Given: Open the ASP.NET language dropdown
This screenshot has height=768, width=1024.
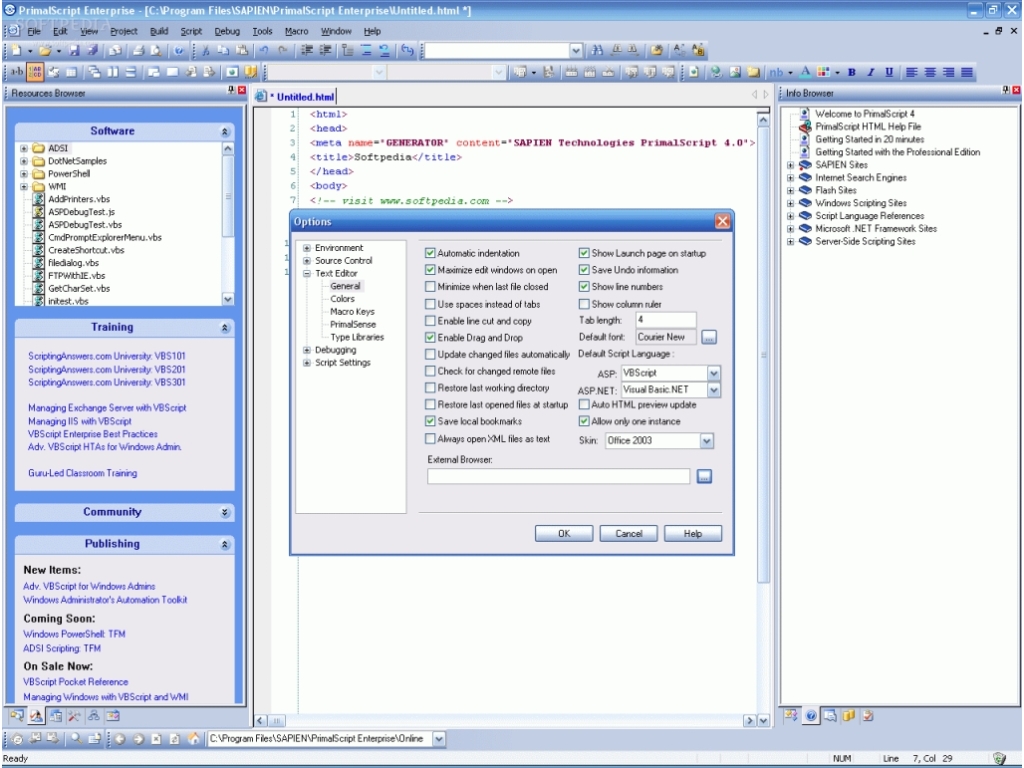Looking at the screenshot, I should [714, 390].
